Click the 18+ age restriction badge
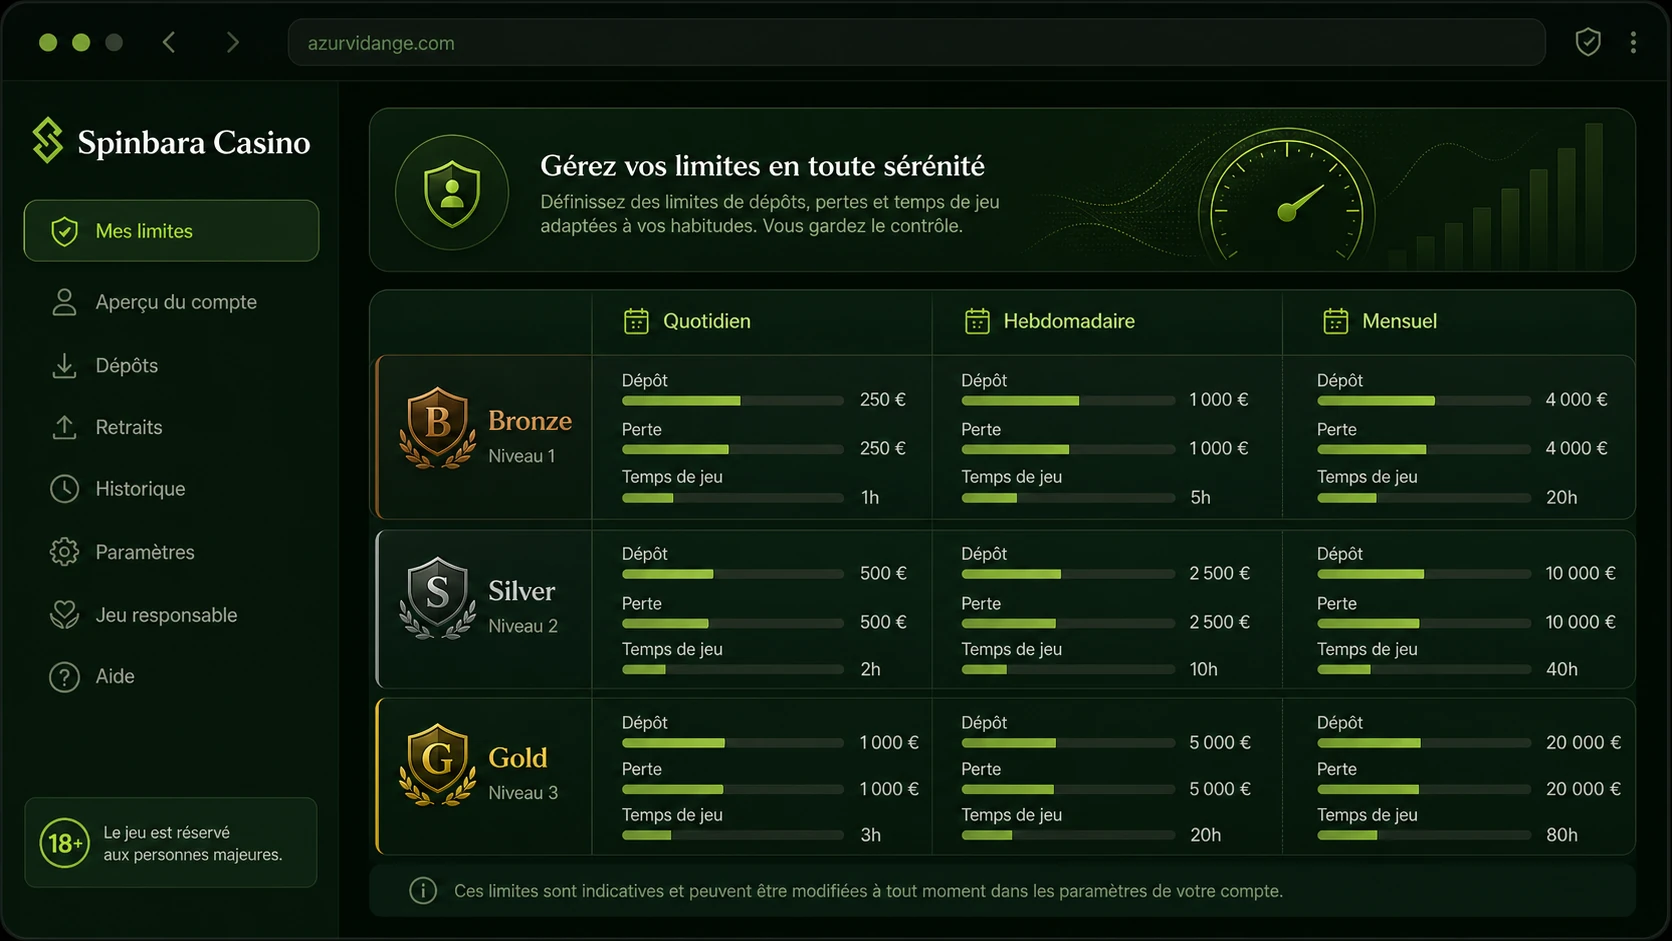This screenshot has width=1672, height=941. pyautogui.click(x=64, y=843)
